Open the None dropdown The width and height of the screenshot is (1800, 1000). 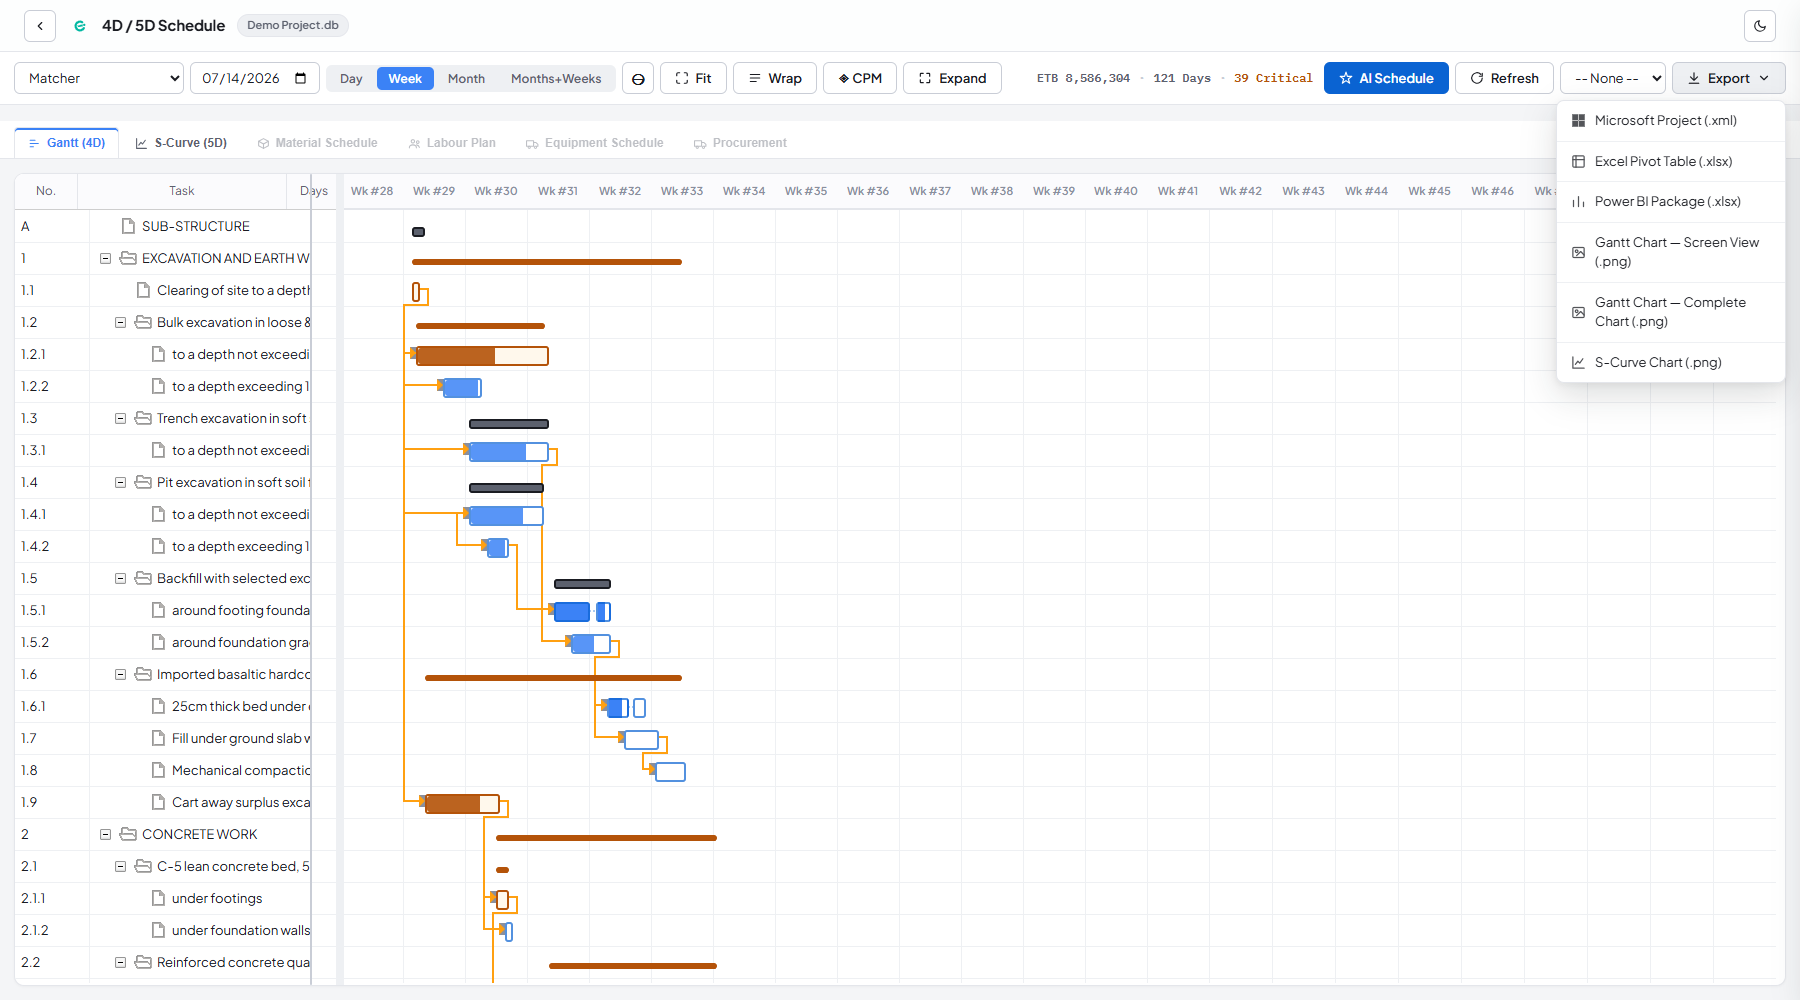pos(1613,78)
